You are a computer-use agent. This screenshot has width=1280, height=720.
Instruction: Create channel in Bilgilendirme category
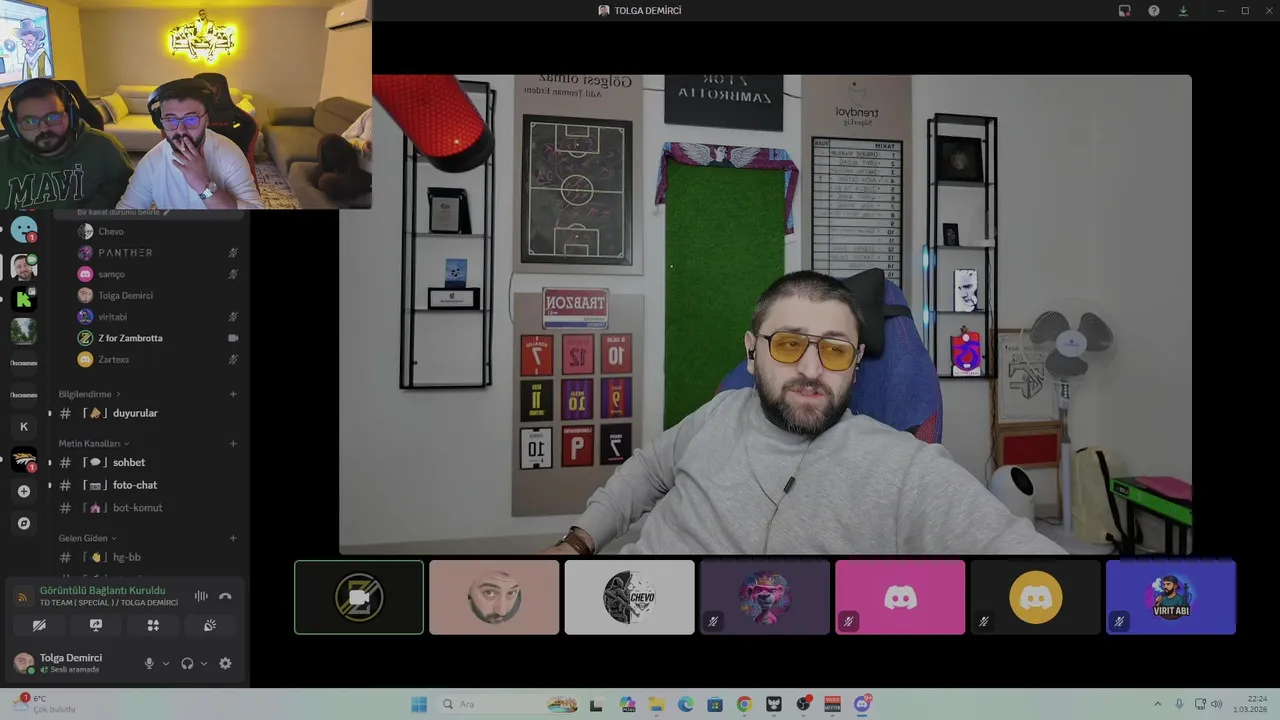tap(233, 394)
